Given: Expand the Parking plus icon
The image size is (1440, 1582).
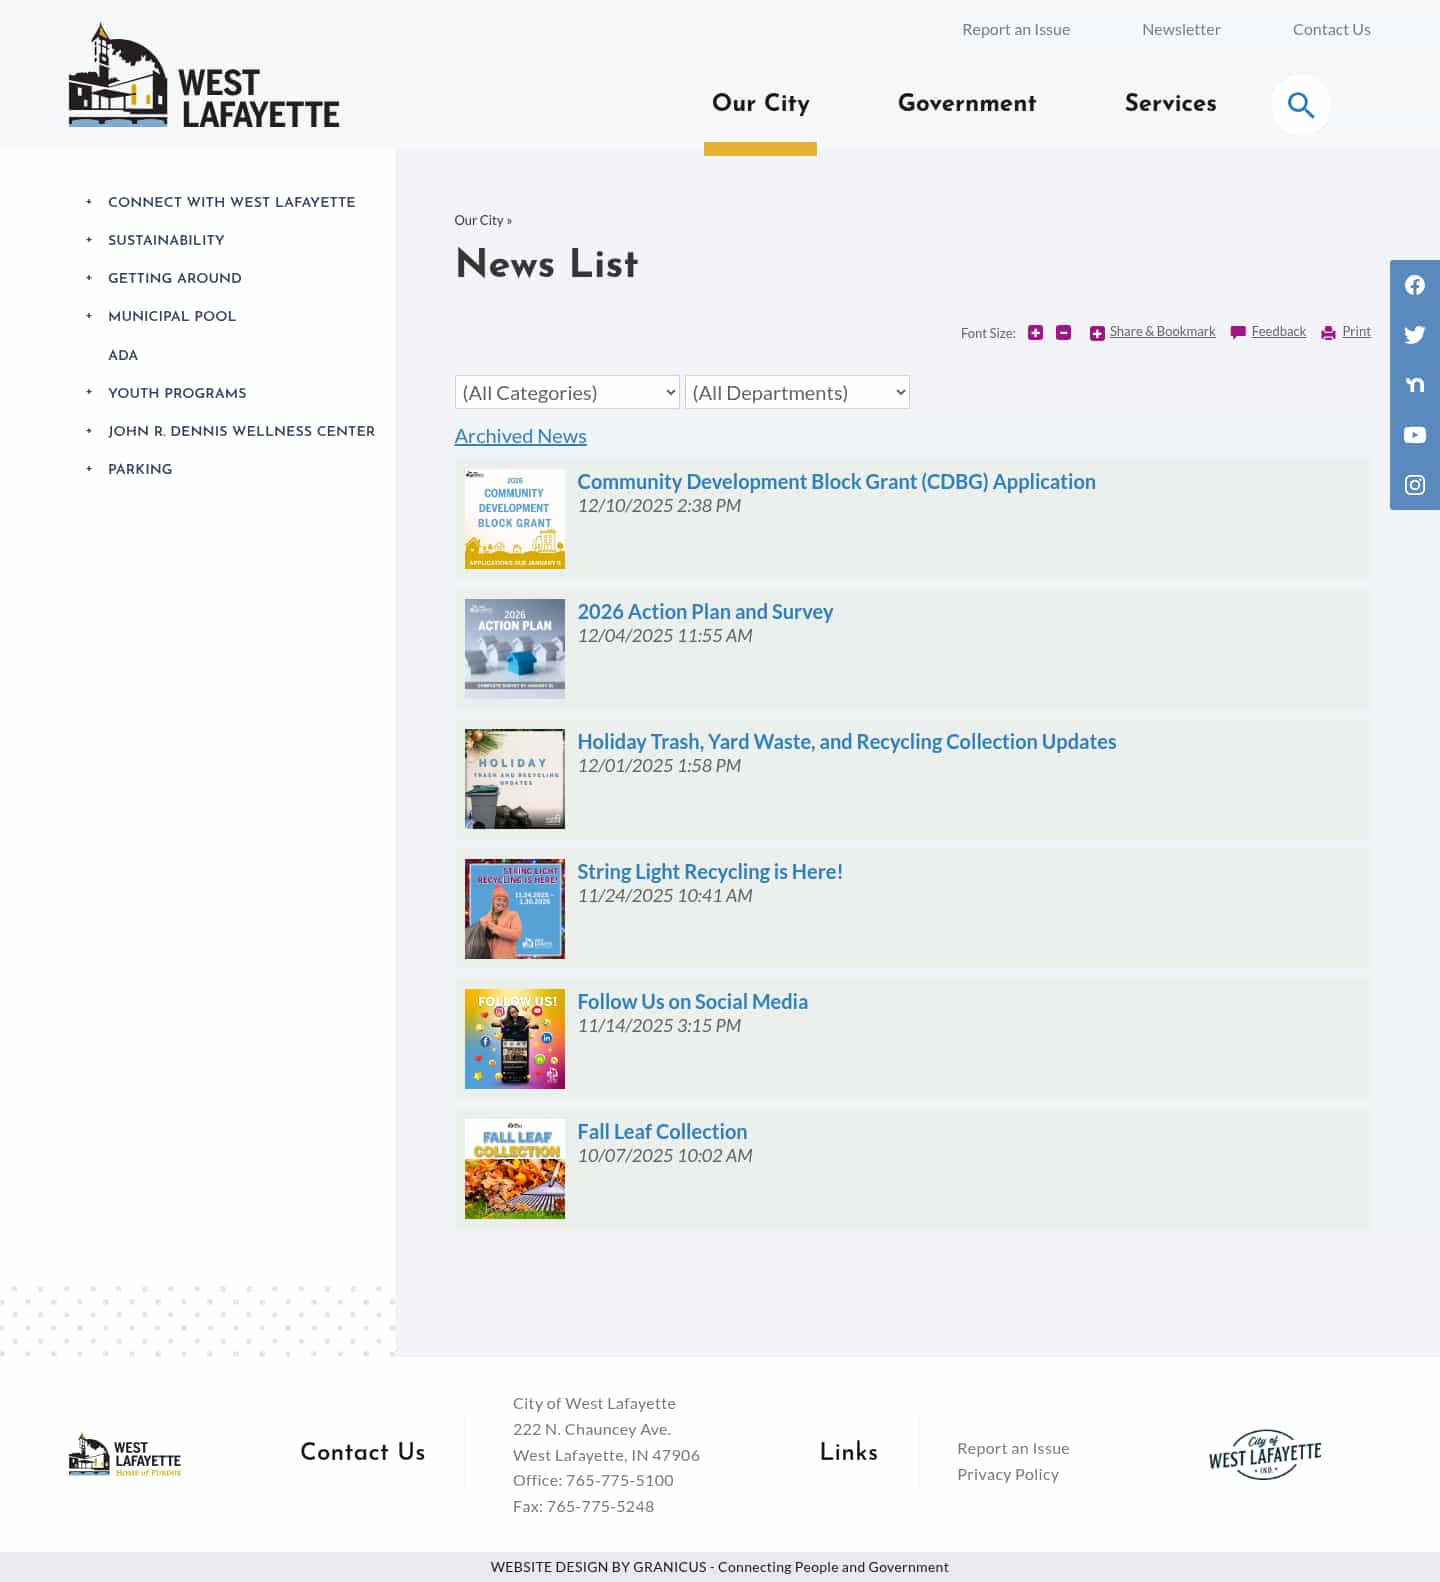Looking at the screenshot, I should coord(89,469).
